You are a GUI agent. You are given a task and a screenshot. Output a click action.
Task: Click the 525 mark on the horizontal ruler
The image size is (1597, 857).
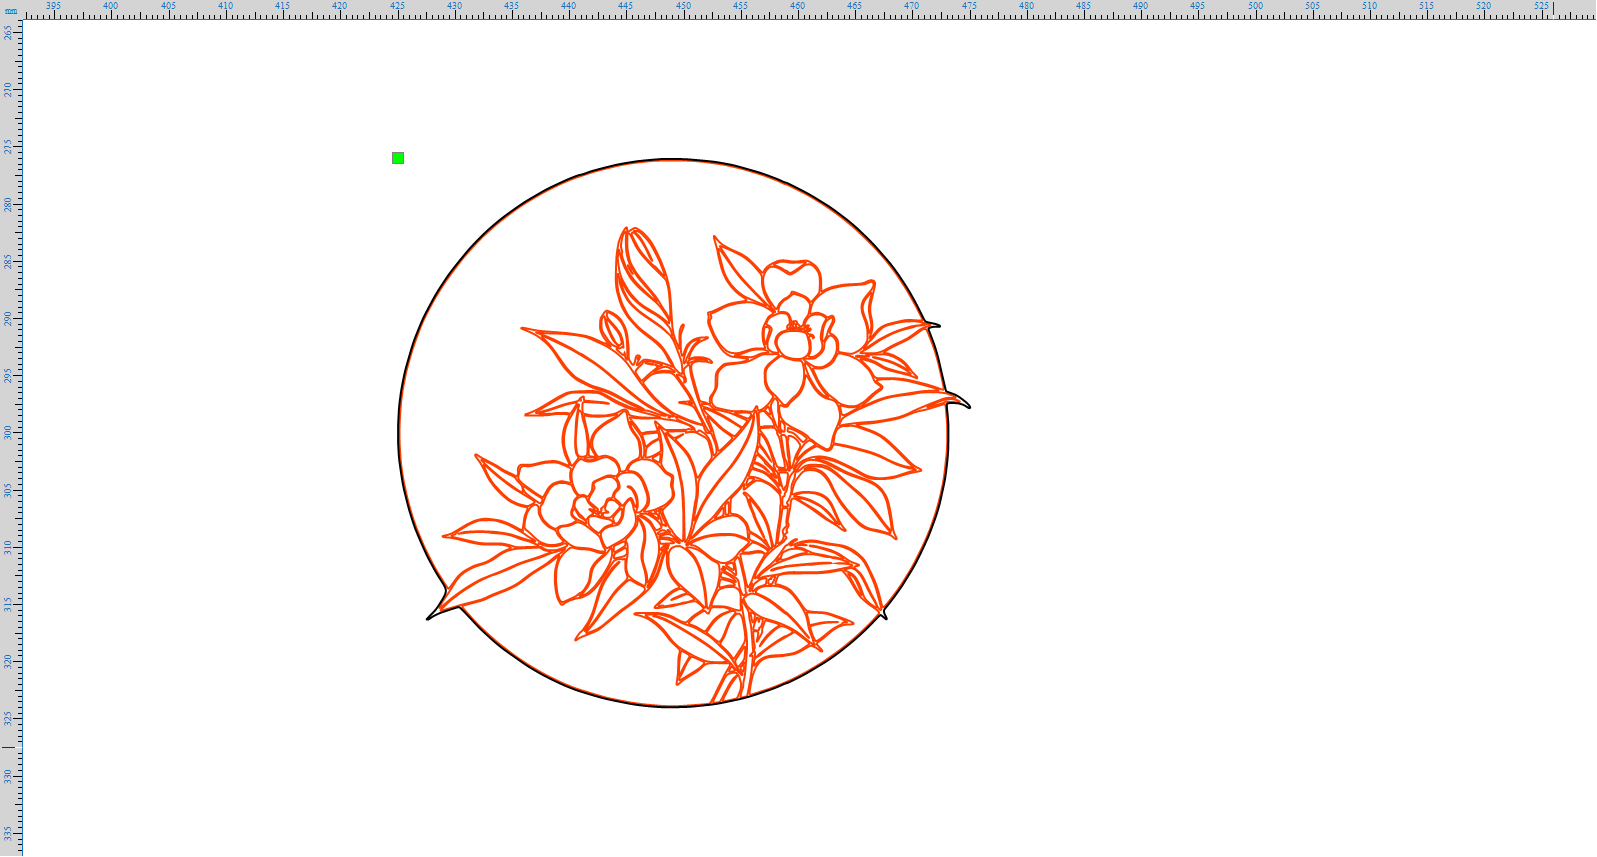tap(1541, 6)
